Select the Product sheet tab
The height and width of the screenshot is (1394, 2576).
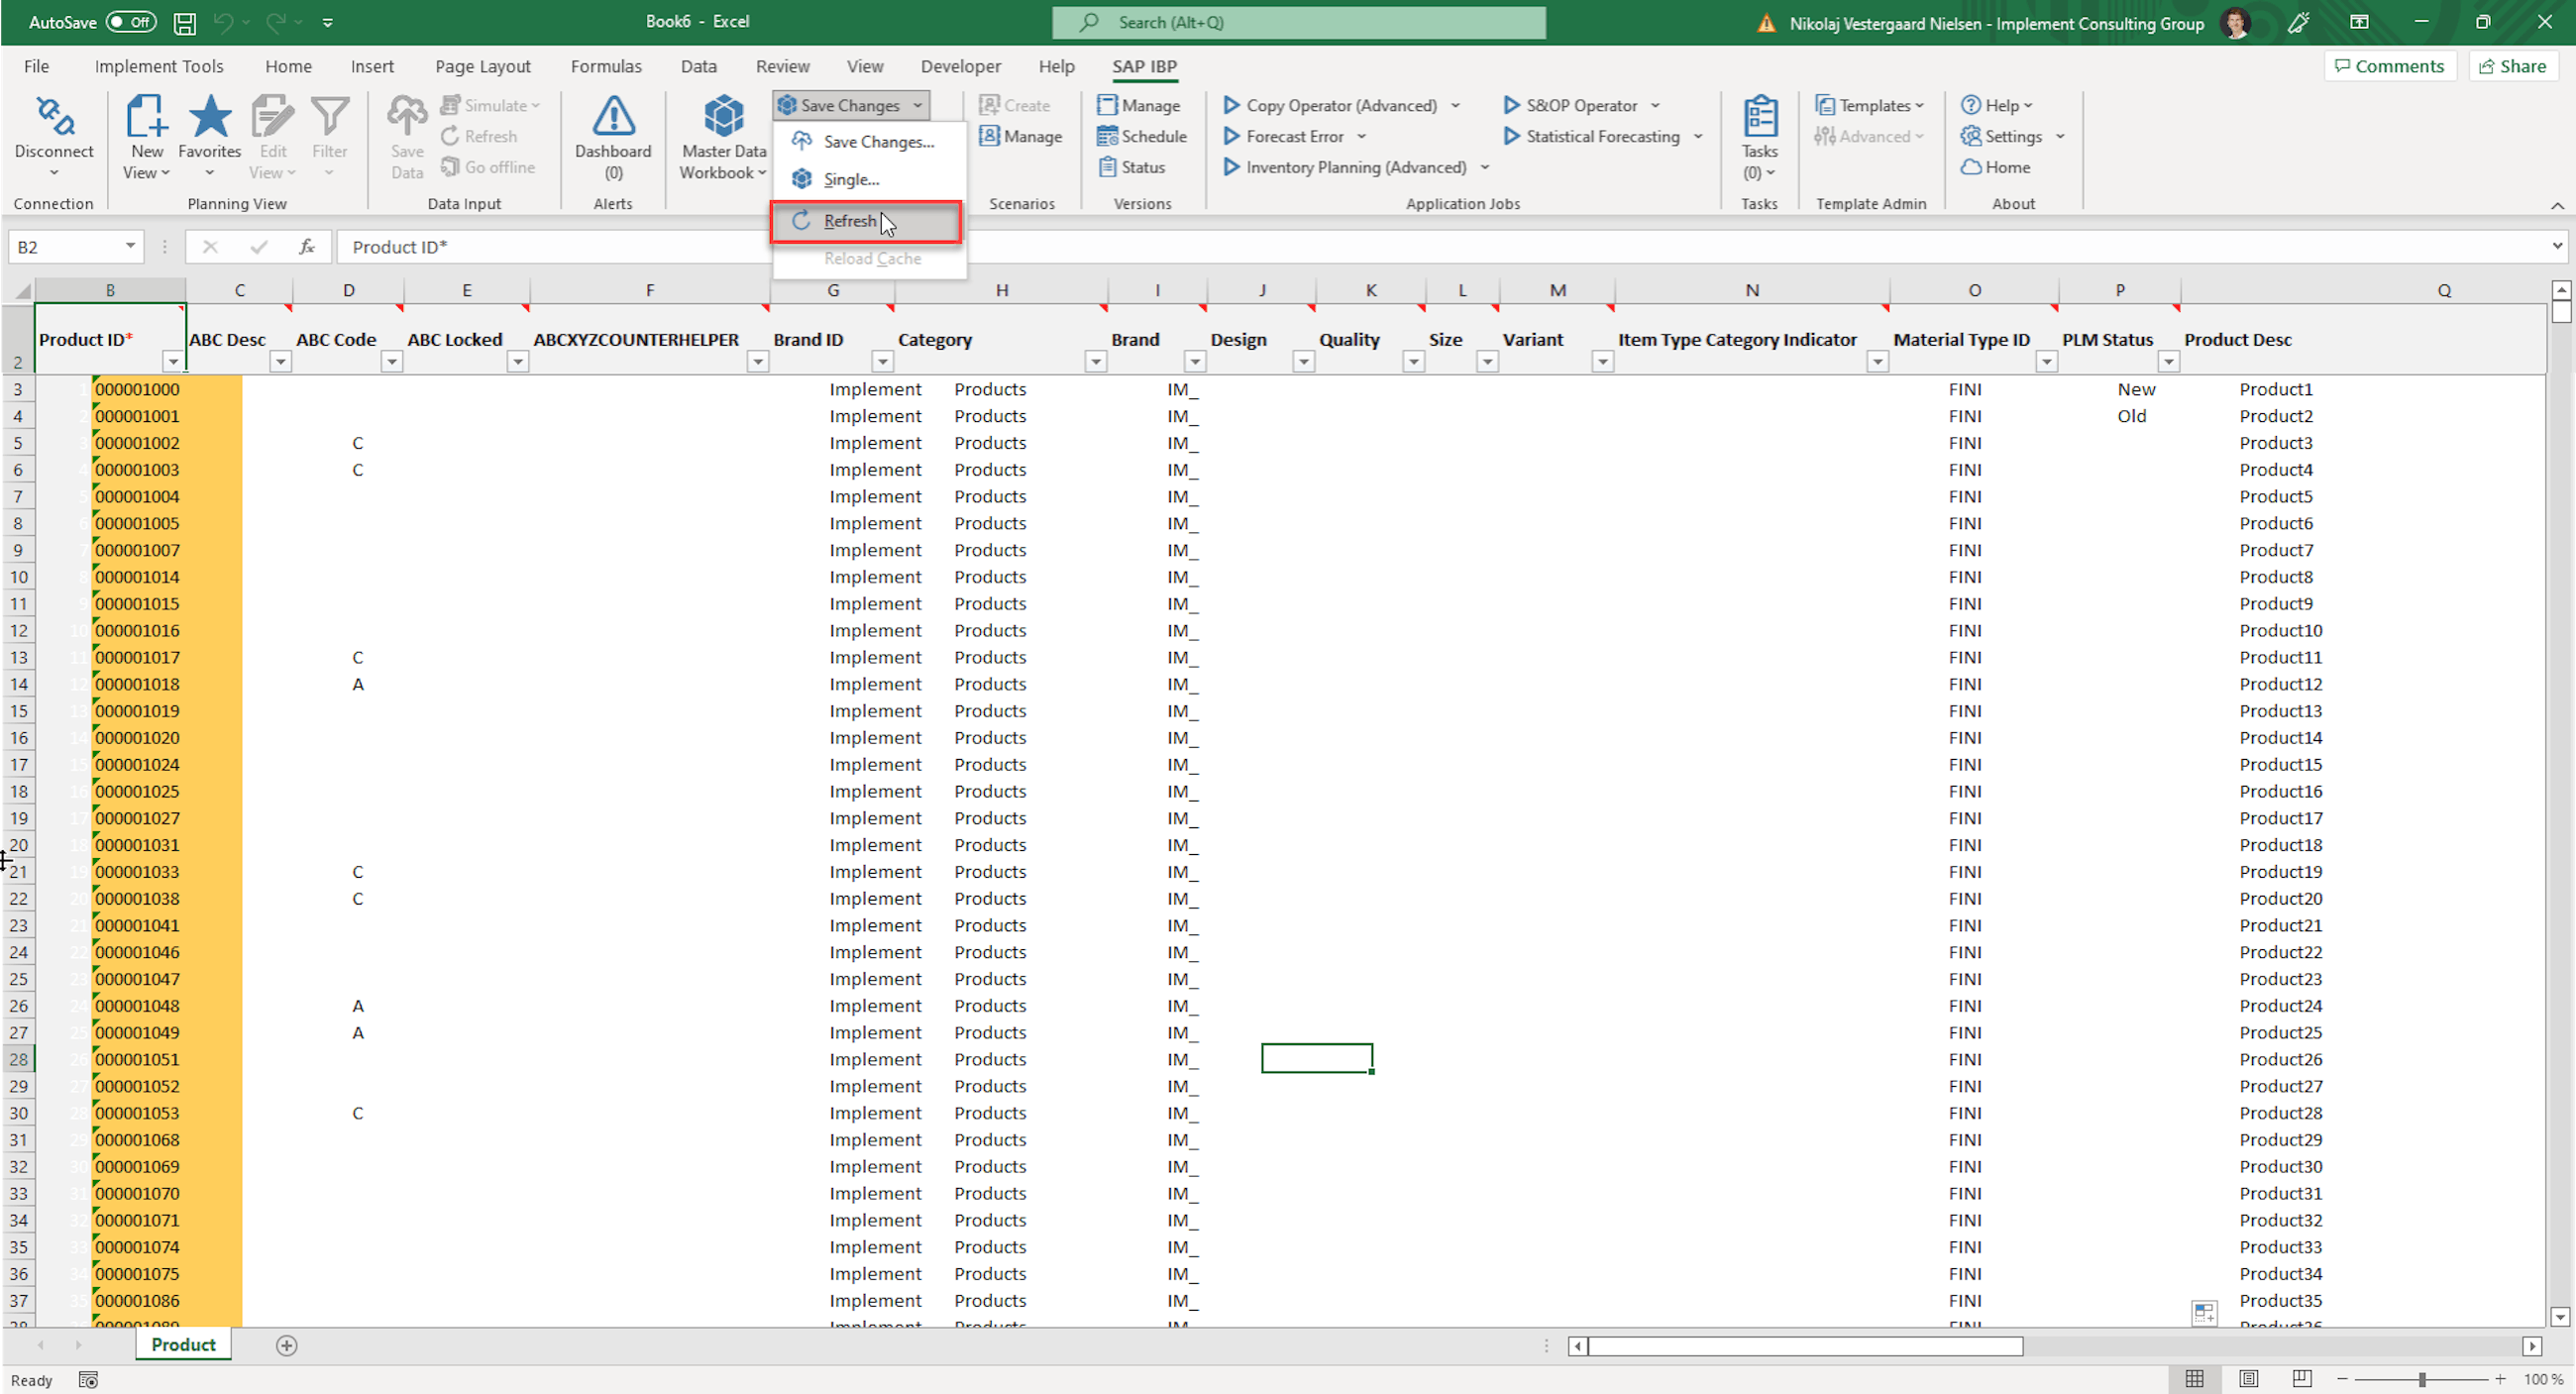pos(182,1344)
